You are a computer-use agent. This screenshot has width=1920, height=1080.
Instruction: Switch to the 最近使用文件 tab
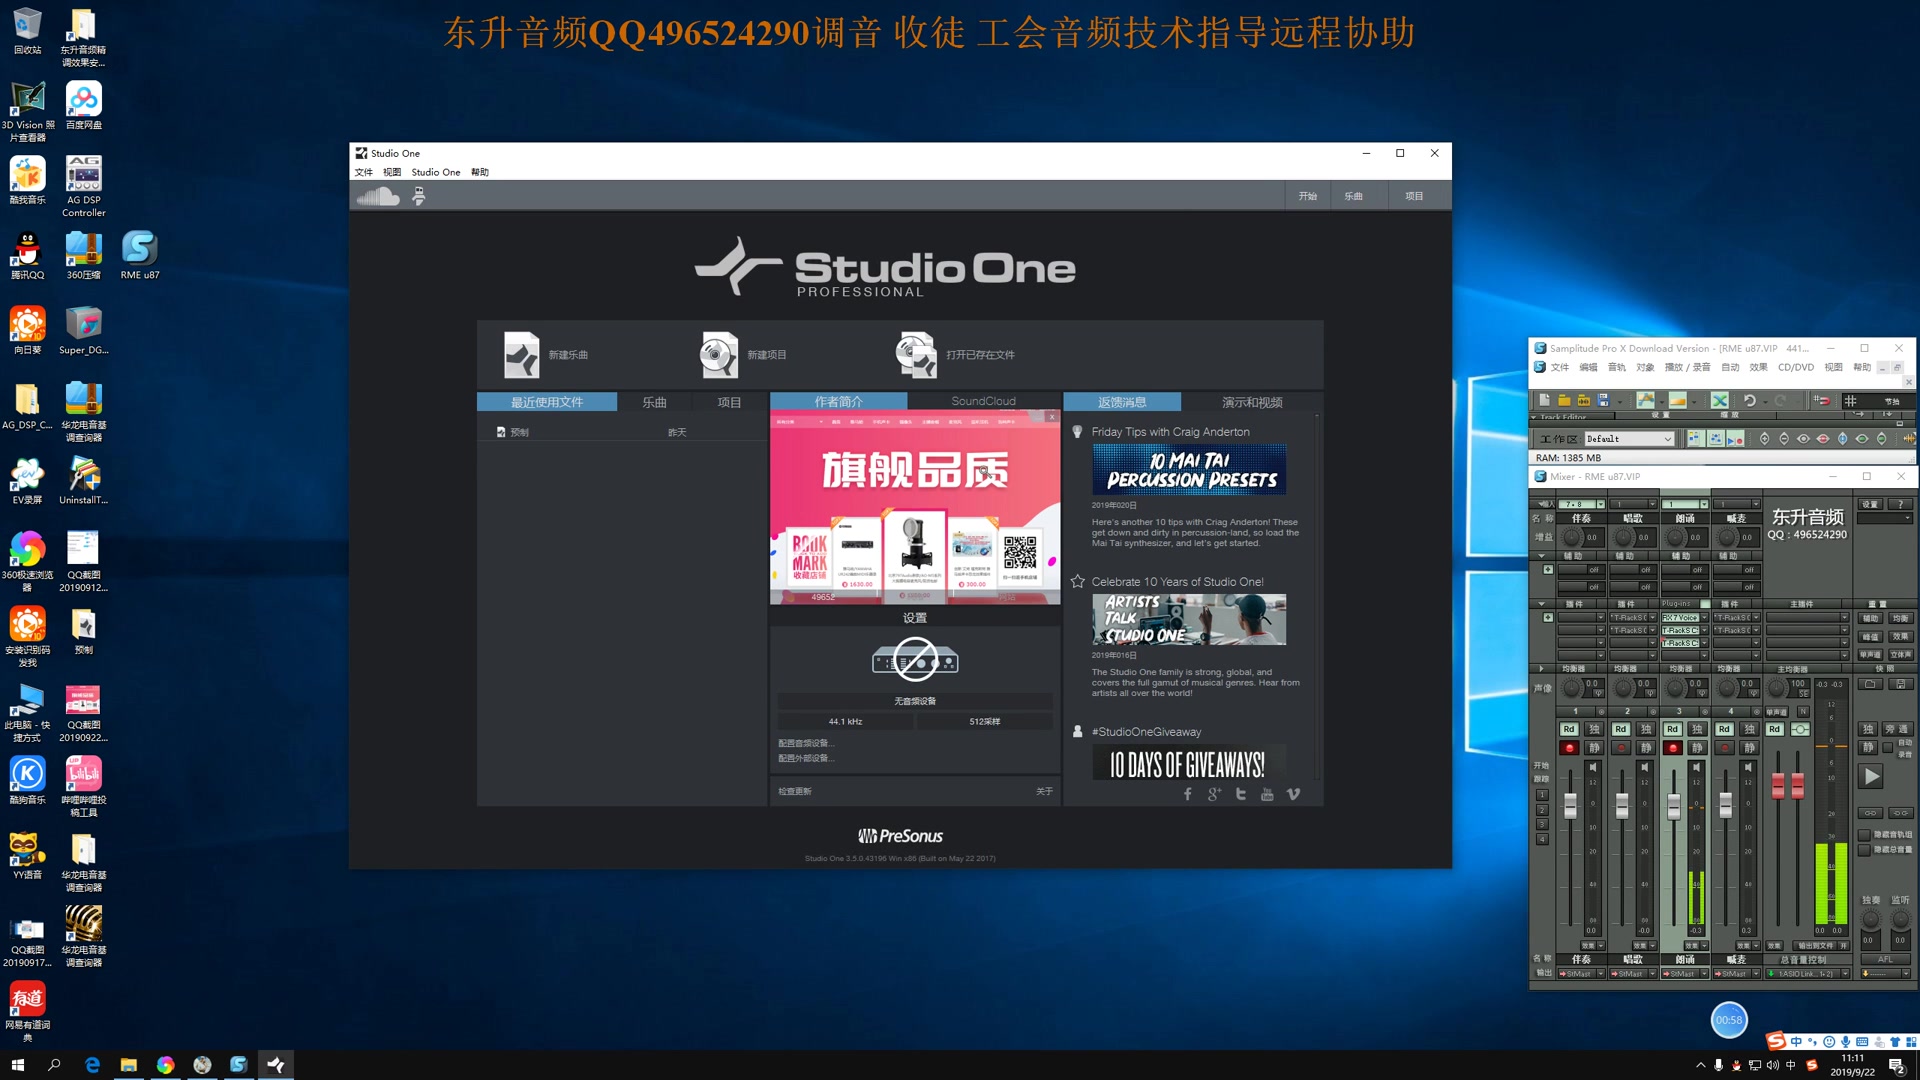click(547, 402)
